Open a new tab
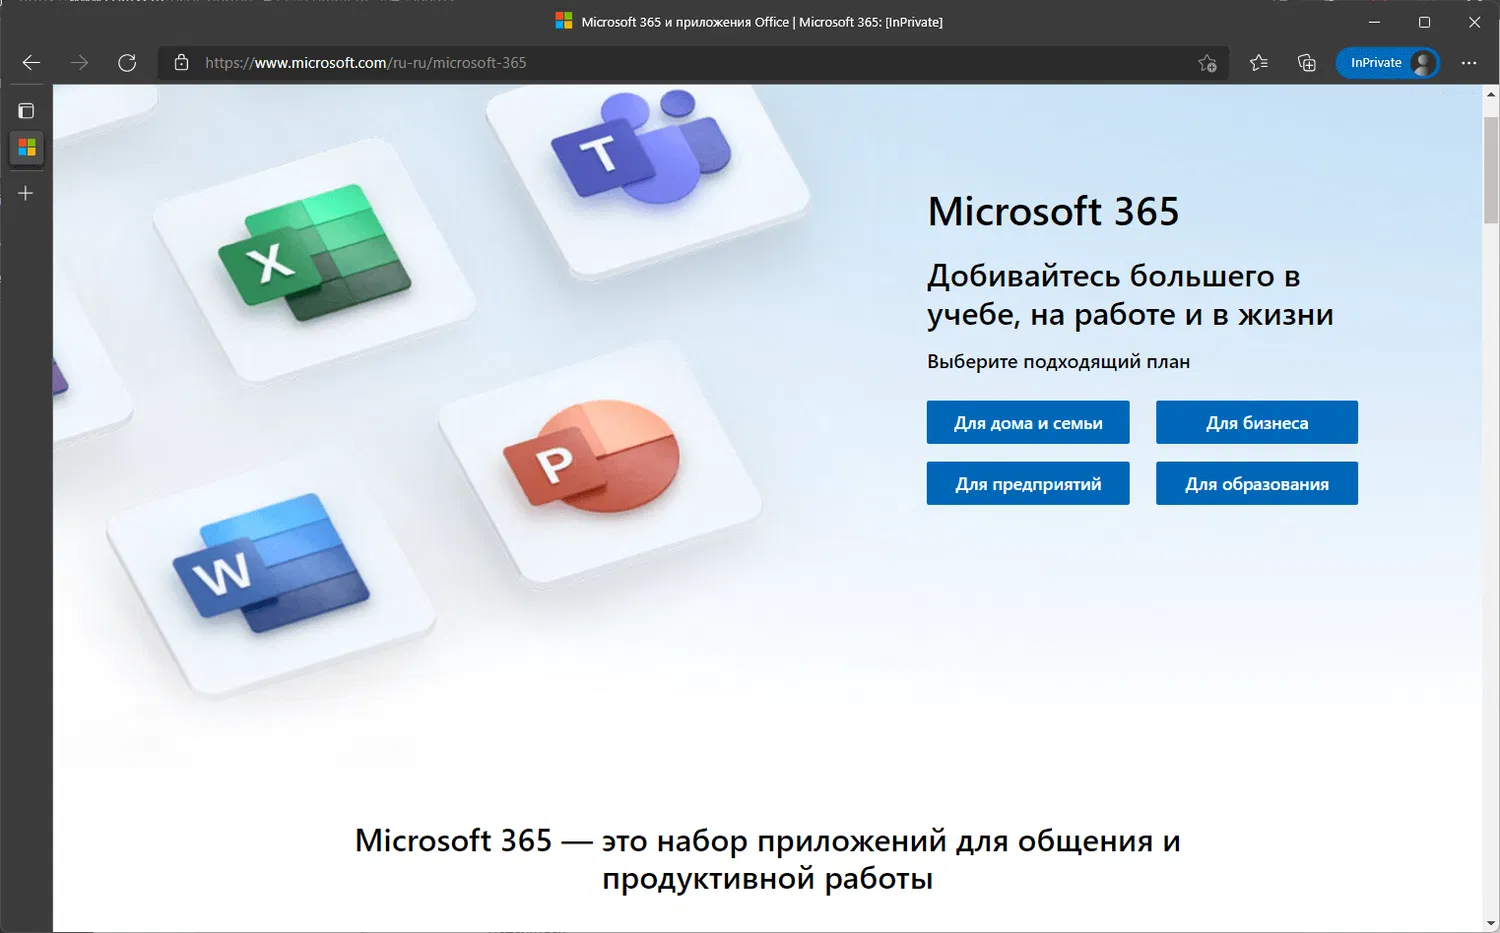This screenshot has height=933, width=1500. 26,193
